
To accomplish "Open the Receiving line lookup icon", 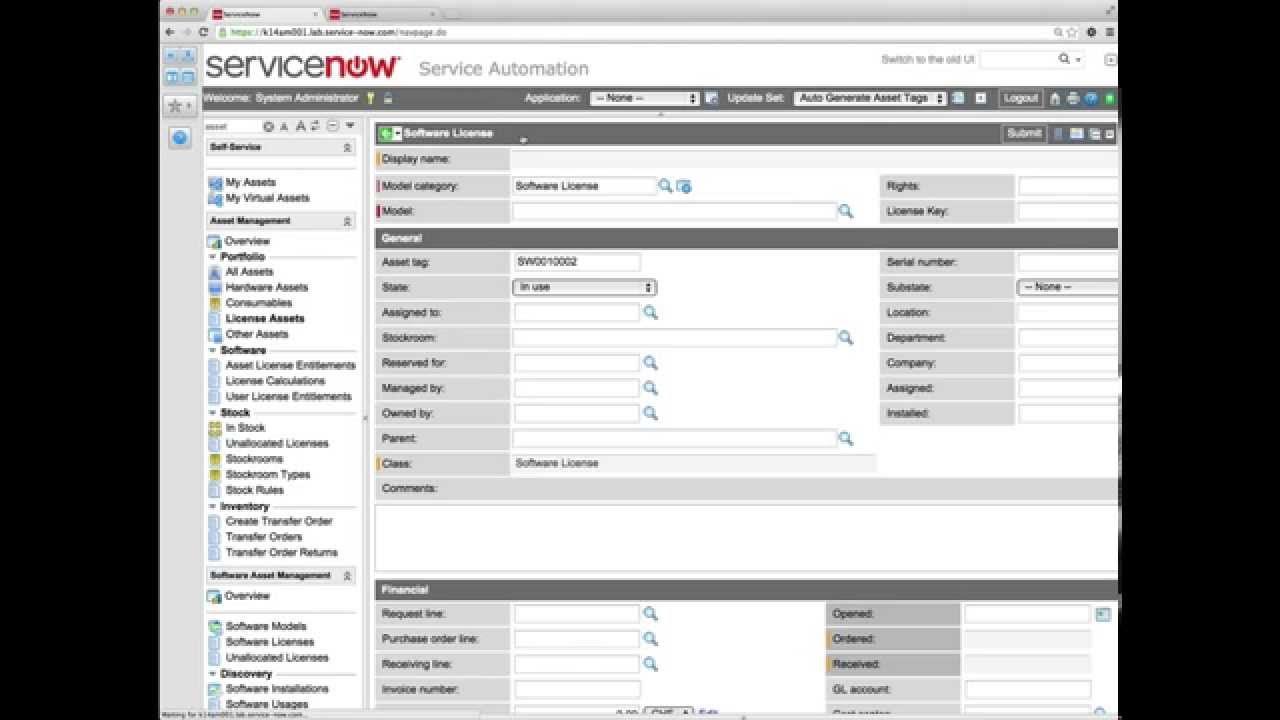I will (650, 664).
